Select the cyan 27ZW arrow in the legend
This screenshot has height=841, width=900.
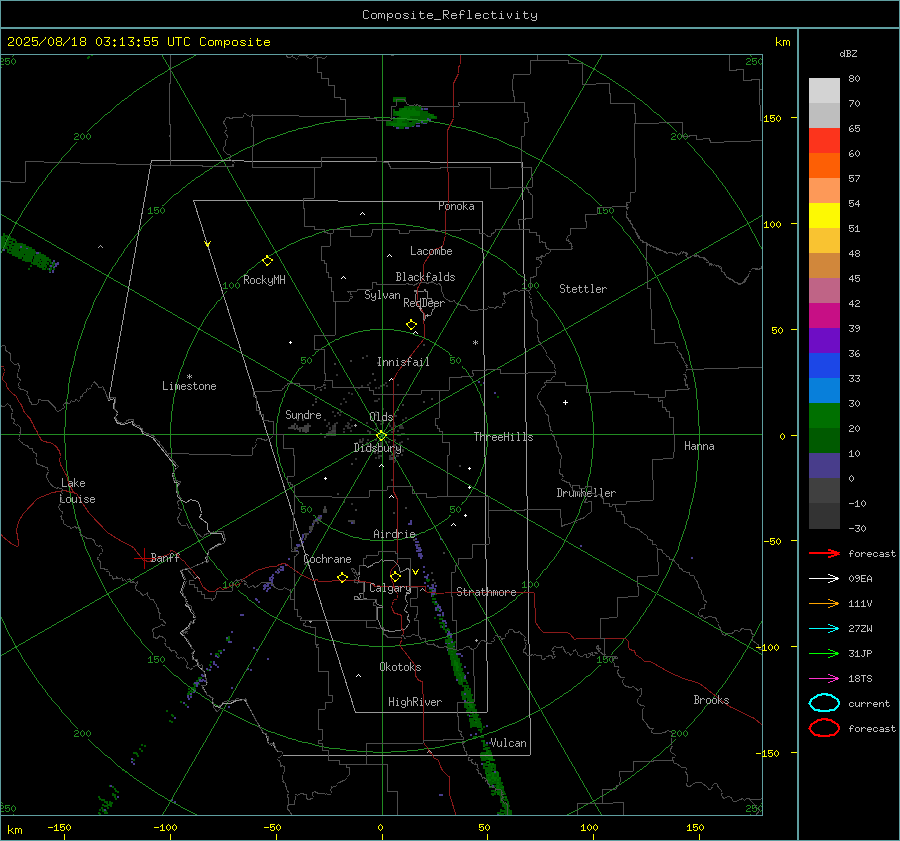pos(824,629)
